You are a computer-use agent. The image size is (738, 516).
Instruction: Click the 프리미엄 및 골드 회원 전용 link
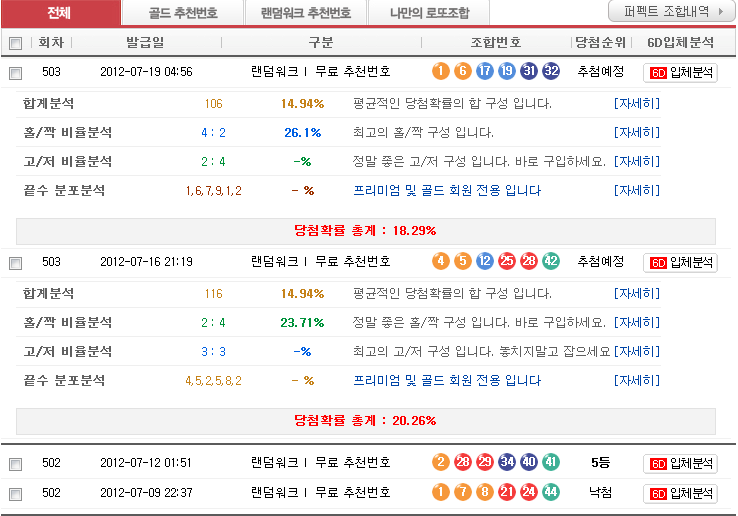coord(447,190)
